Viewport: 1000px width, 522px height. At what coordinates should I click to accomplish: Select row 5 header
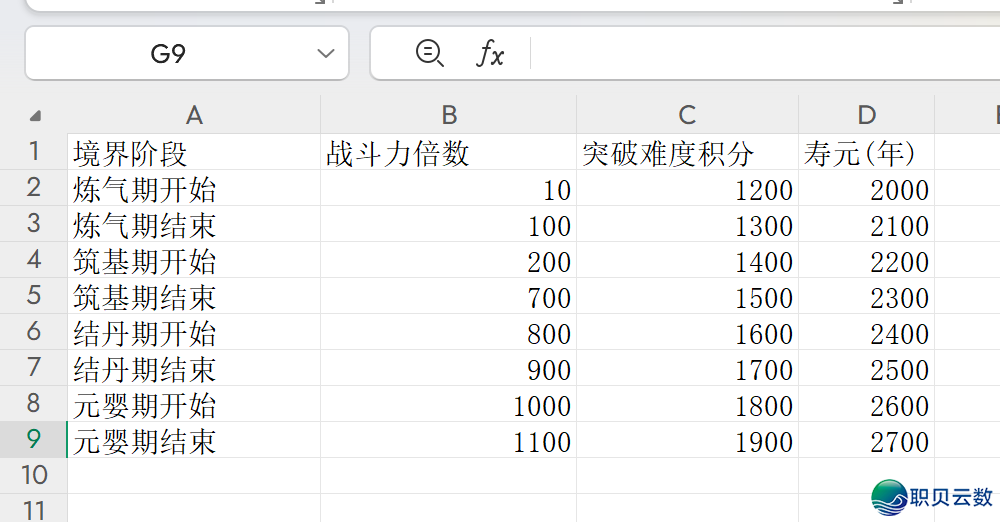[34, 295]
